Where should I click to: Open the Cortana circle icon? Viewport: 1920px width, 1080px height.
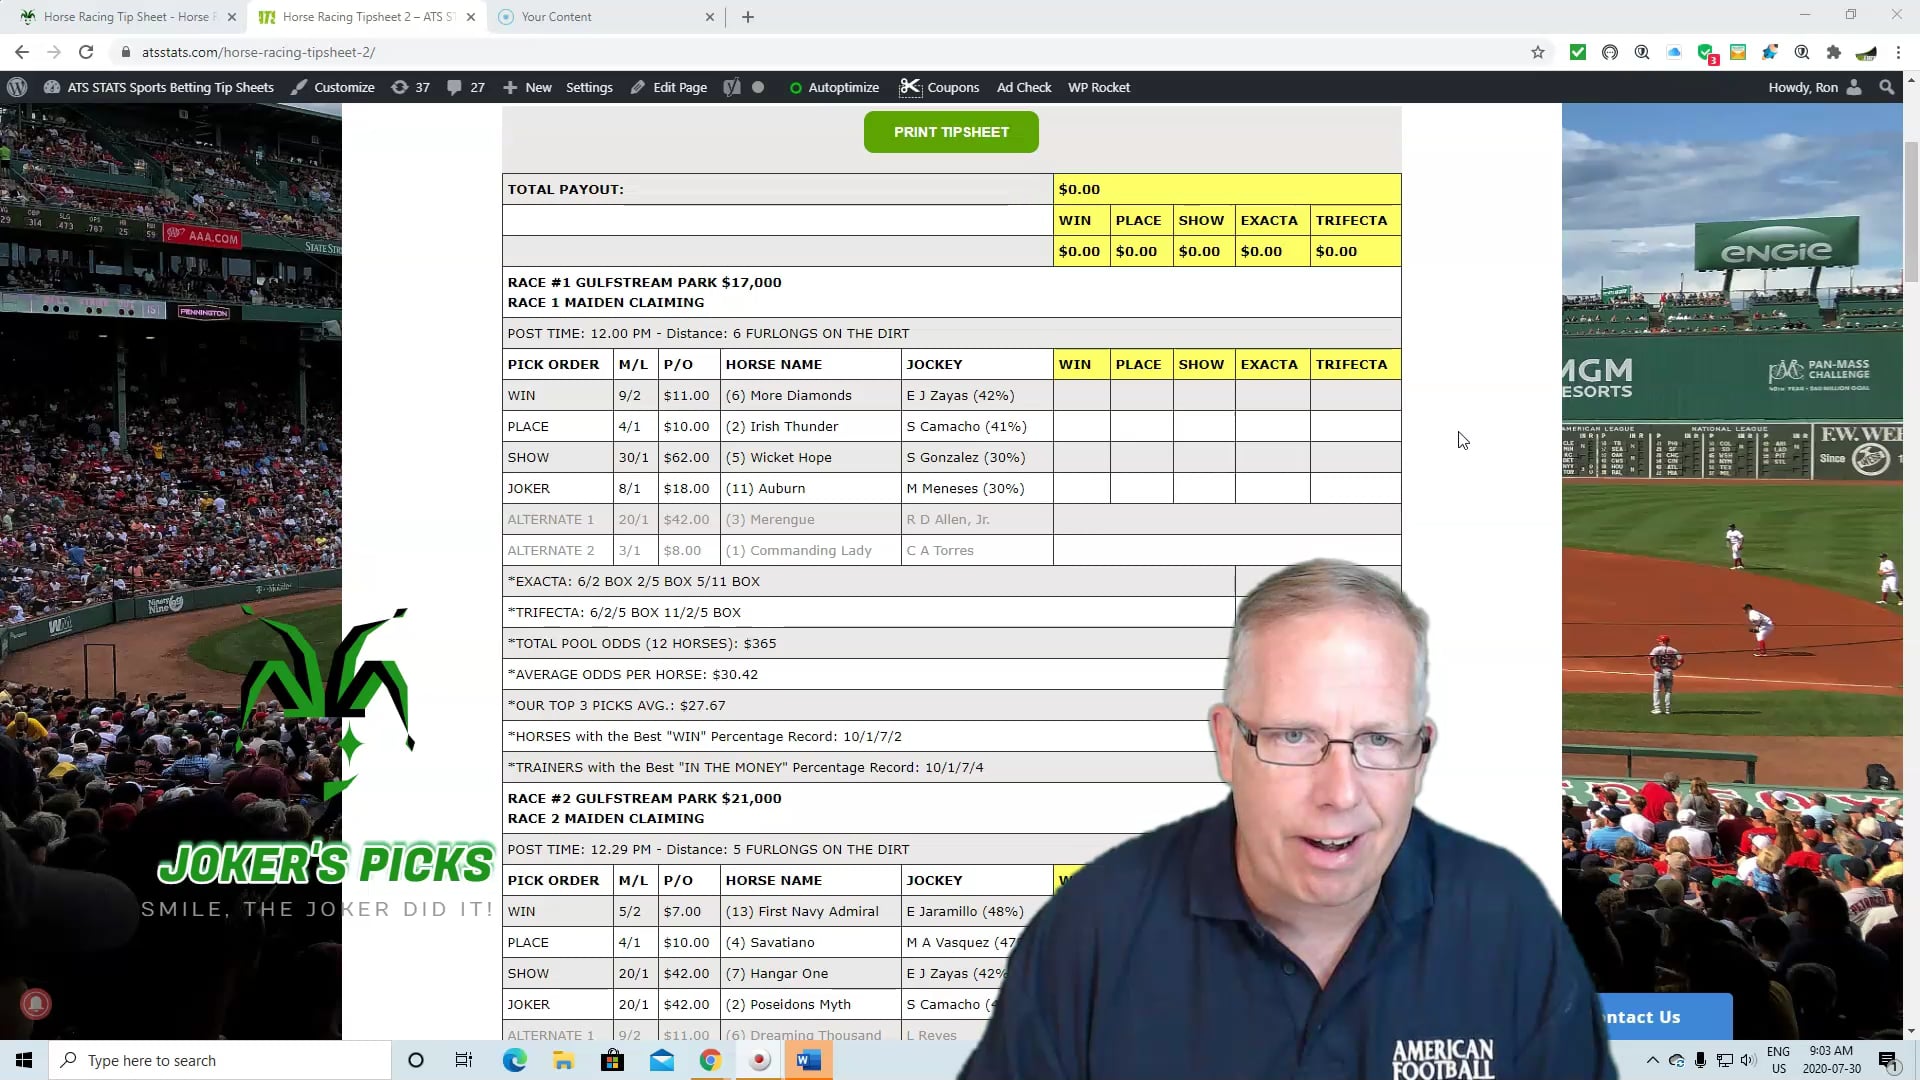click(416, 1060)
